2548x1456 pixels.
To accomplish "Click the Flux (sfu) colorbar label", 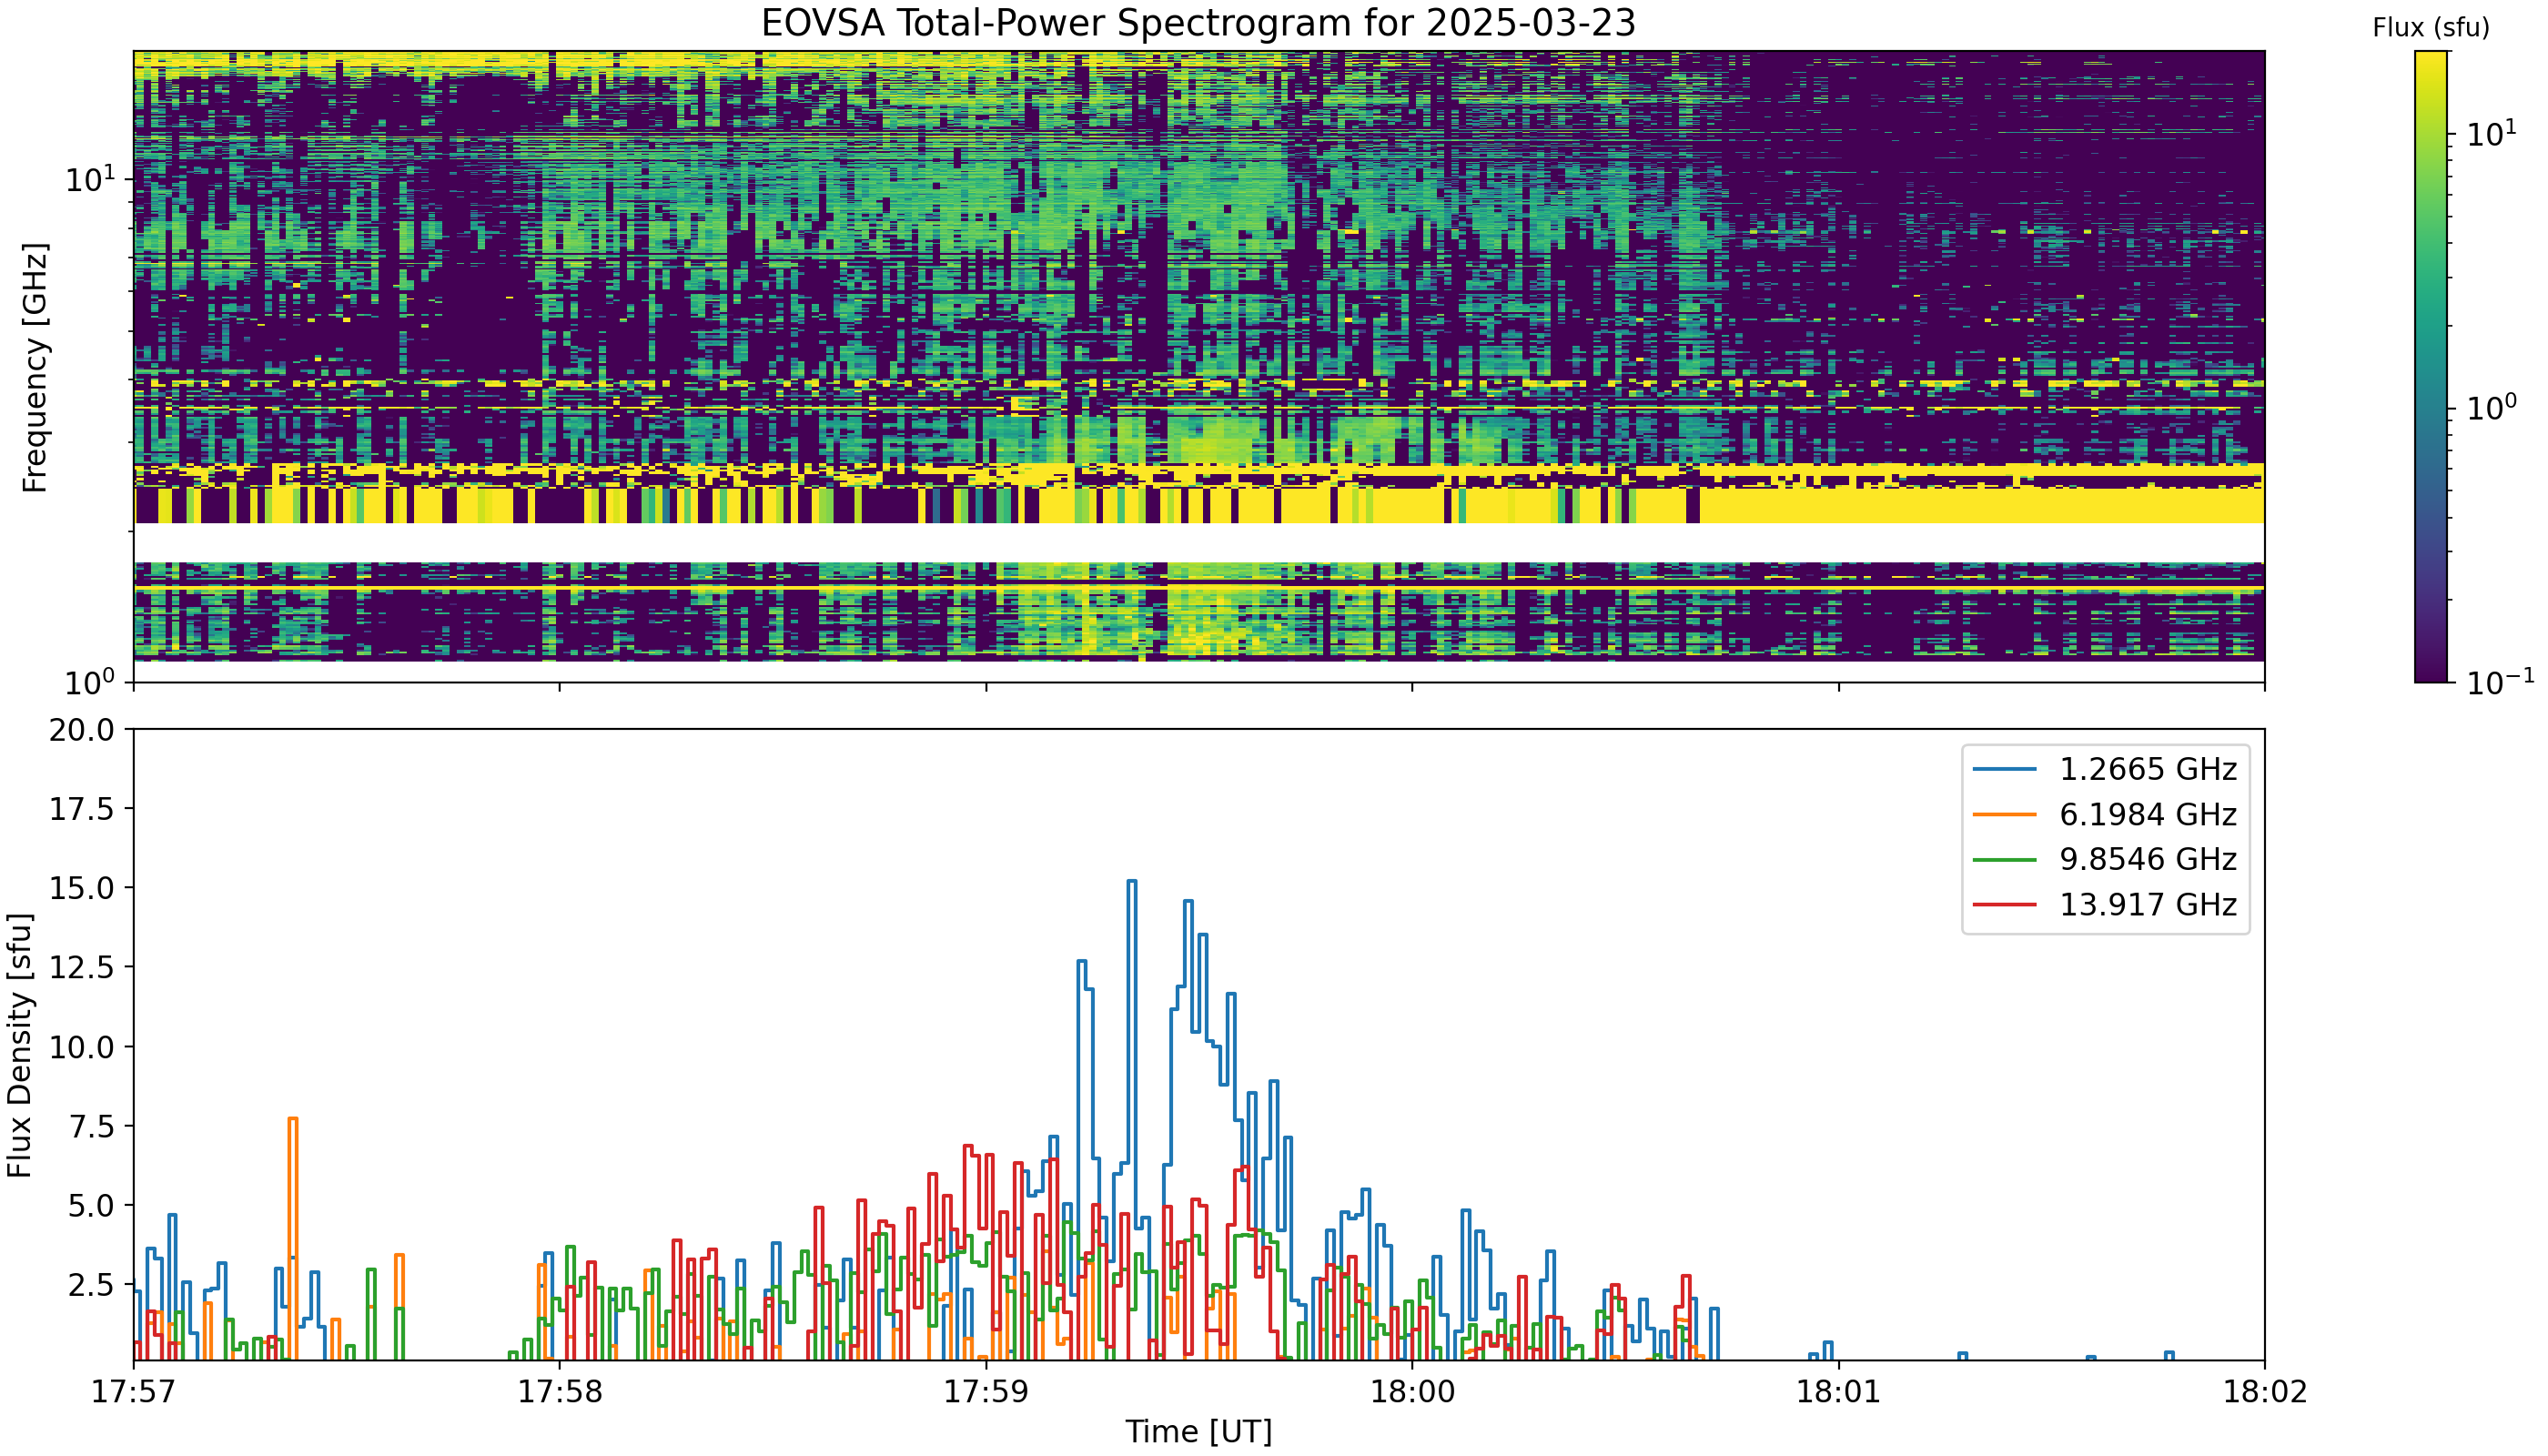I will tap(2431, 28).
